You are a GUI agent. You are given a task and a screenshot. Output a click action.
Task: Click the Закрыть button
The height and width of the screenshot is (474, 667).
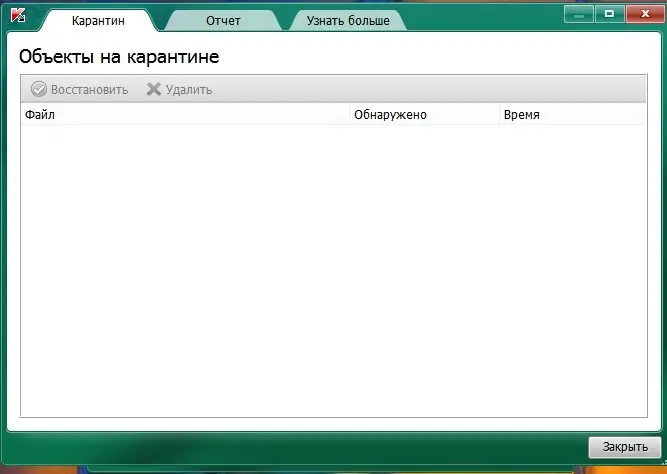[625, 447]
